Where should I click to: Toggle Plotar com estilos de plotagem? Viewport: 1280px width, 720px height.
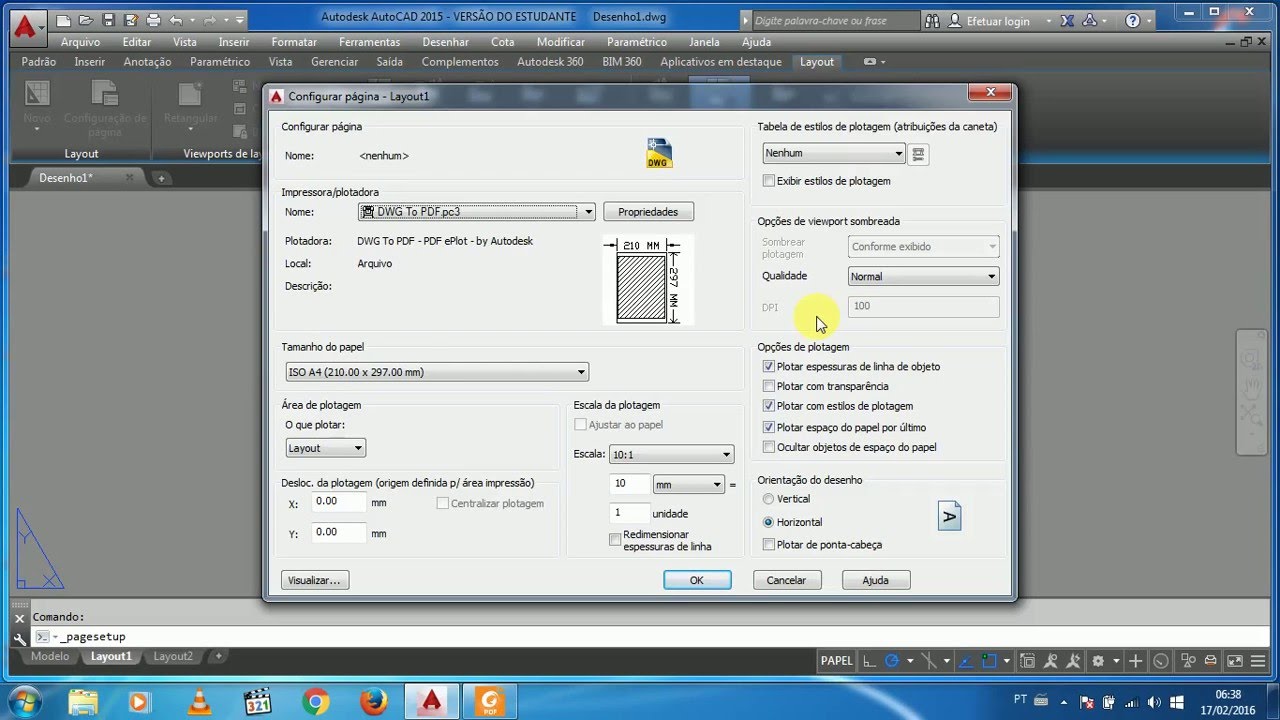click(x=769, y=406)
